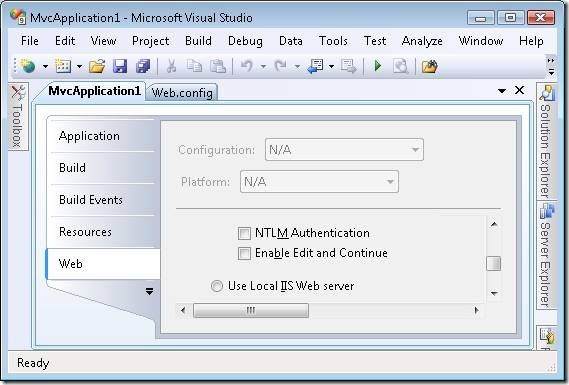Open the Window menu

coord(481,41)
